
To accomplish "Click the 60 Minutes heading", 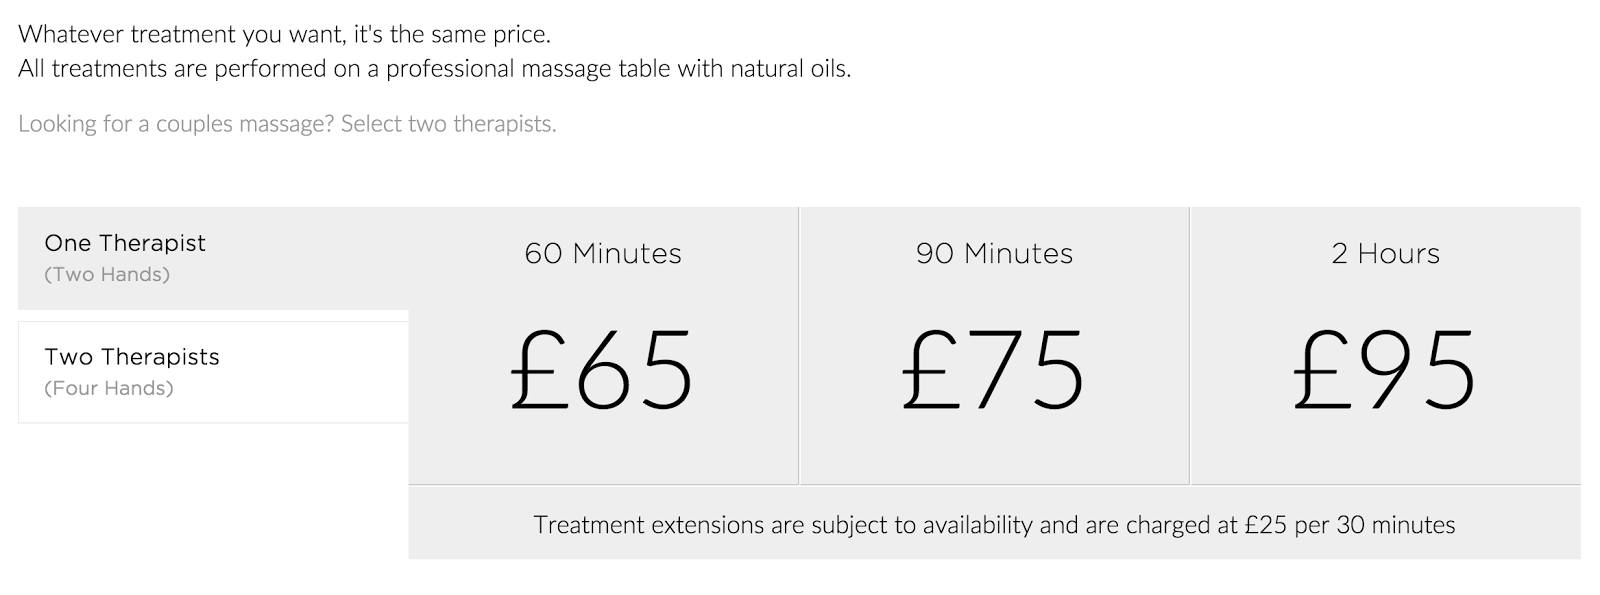I will coord(603,254).
